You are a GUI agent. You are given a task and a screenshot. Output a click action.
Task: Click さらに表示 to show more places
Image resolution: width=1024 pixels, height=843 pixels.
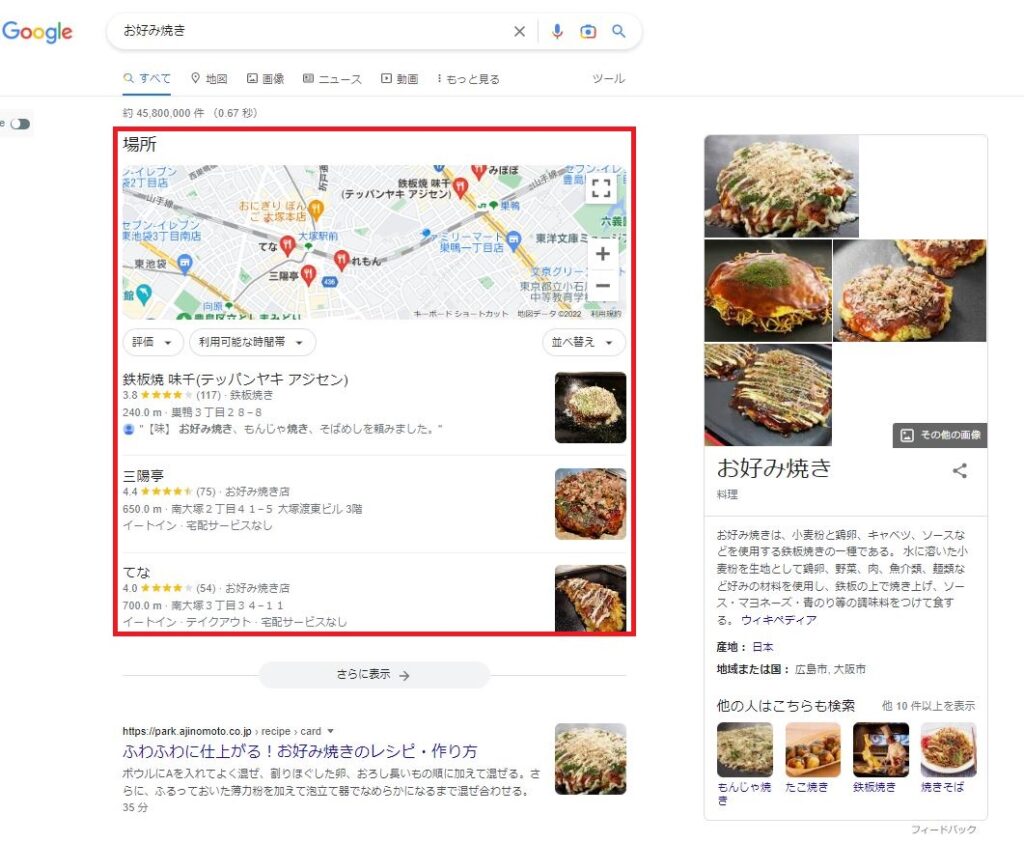(x=374, y=675)
